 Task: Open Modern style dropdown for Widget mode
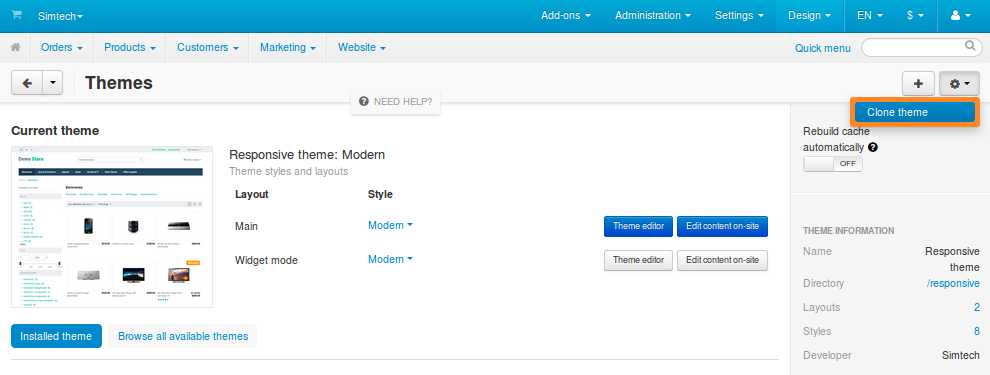point(390,259)
